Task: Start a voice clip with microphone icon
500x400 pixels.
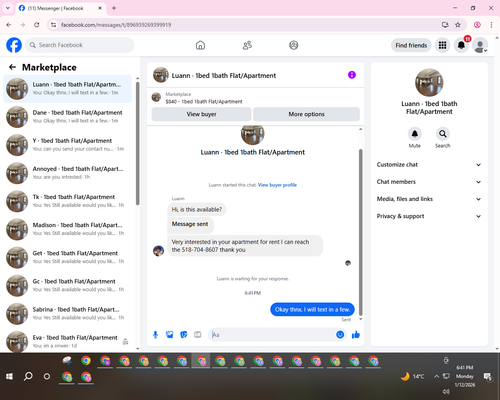Action: pyautogui.click(x=155, y=335)
